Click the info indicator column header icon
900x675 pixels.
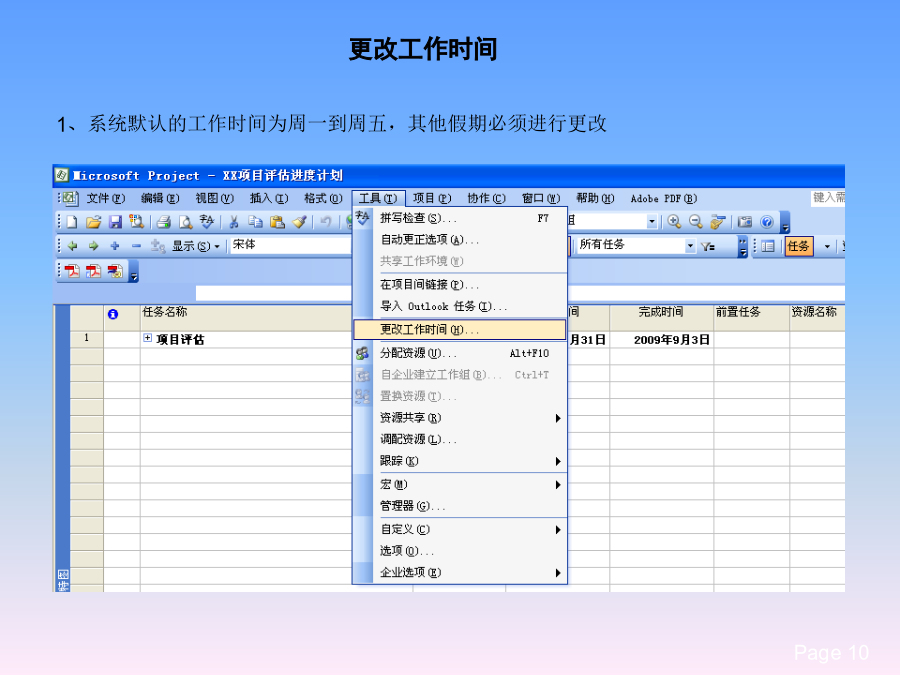113,314
